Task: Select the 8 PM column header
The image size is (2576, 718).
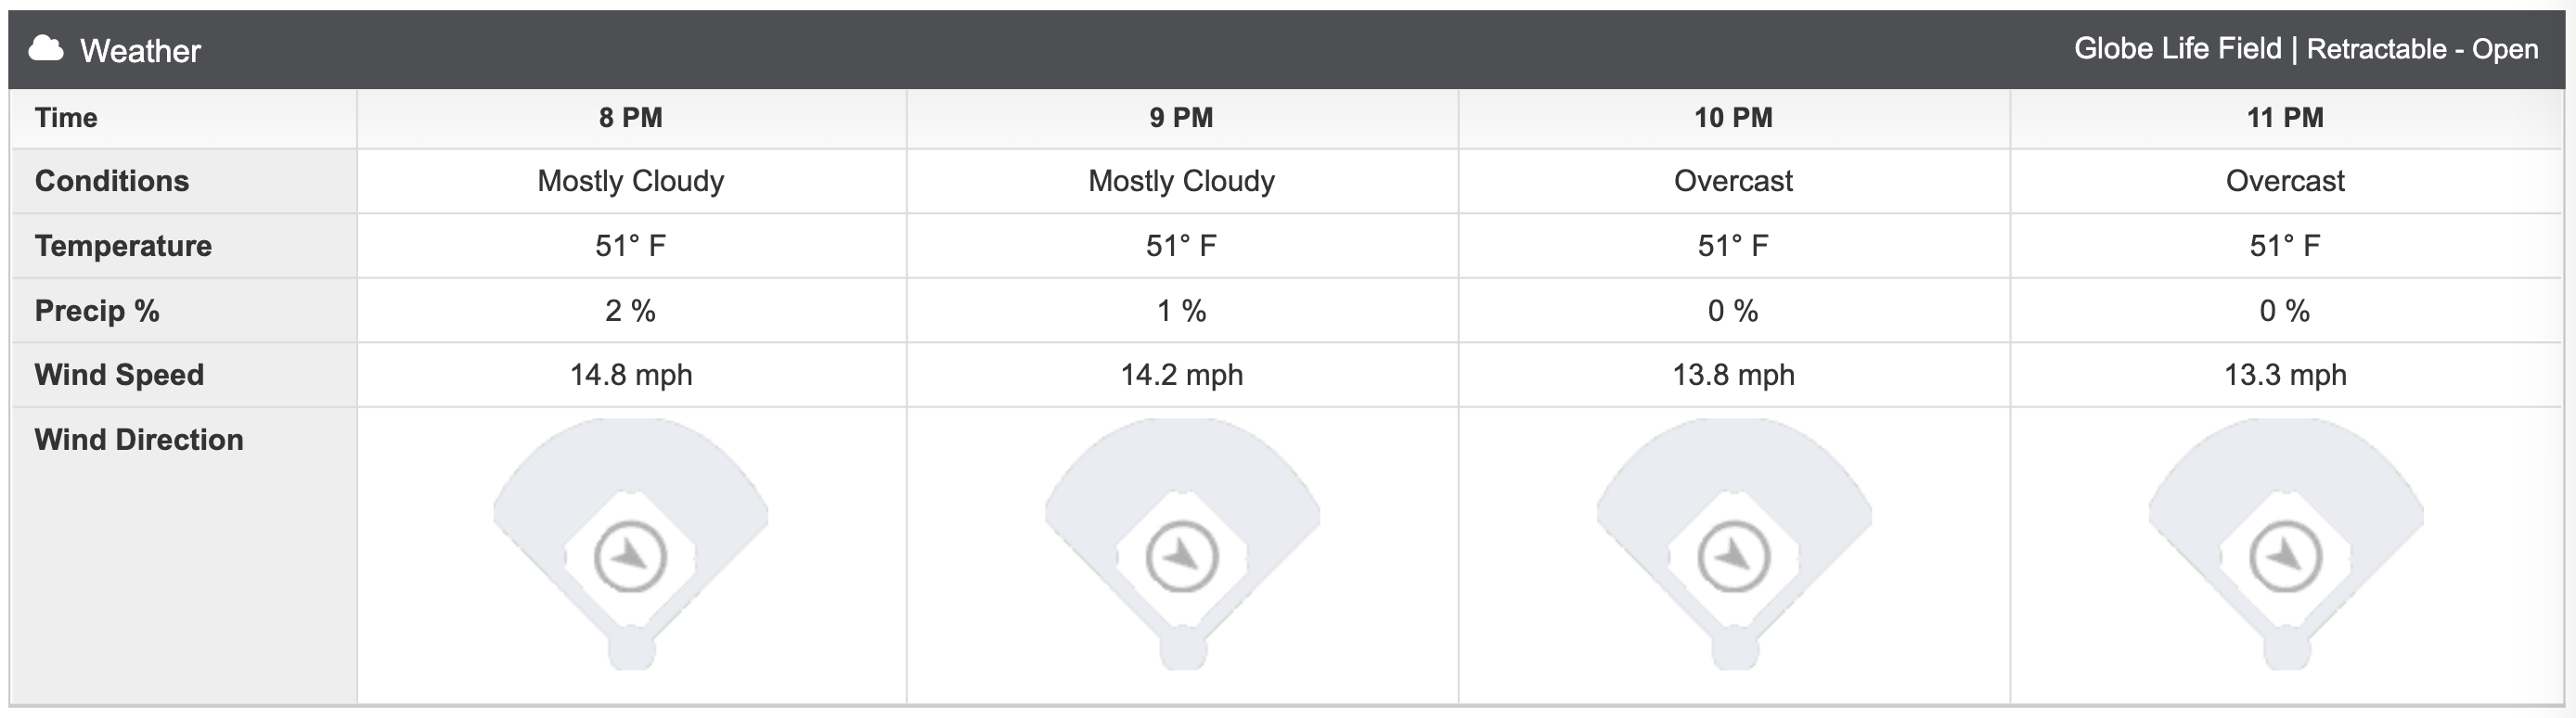Action: coord(631,118)
